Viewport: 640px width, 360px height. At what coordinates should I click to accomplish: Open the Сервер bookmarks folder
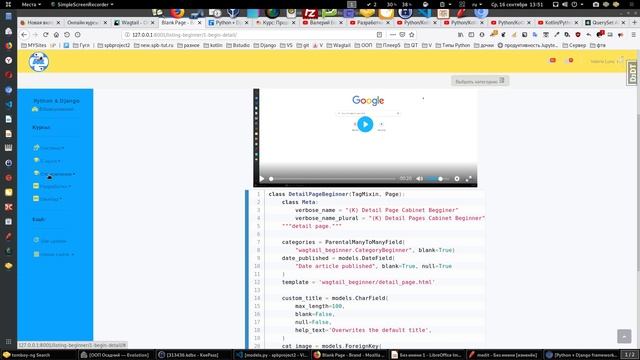574,45
